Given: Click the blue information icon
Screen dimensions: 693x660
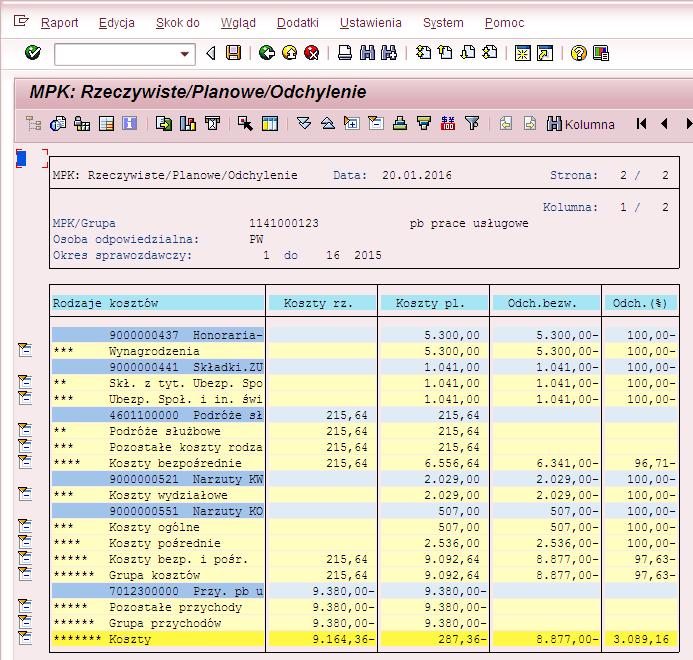Looking at the screenshot, I should (129, 124).
